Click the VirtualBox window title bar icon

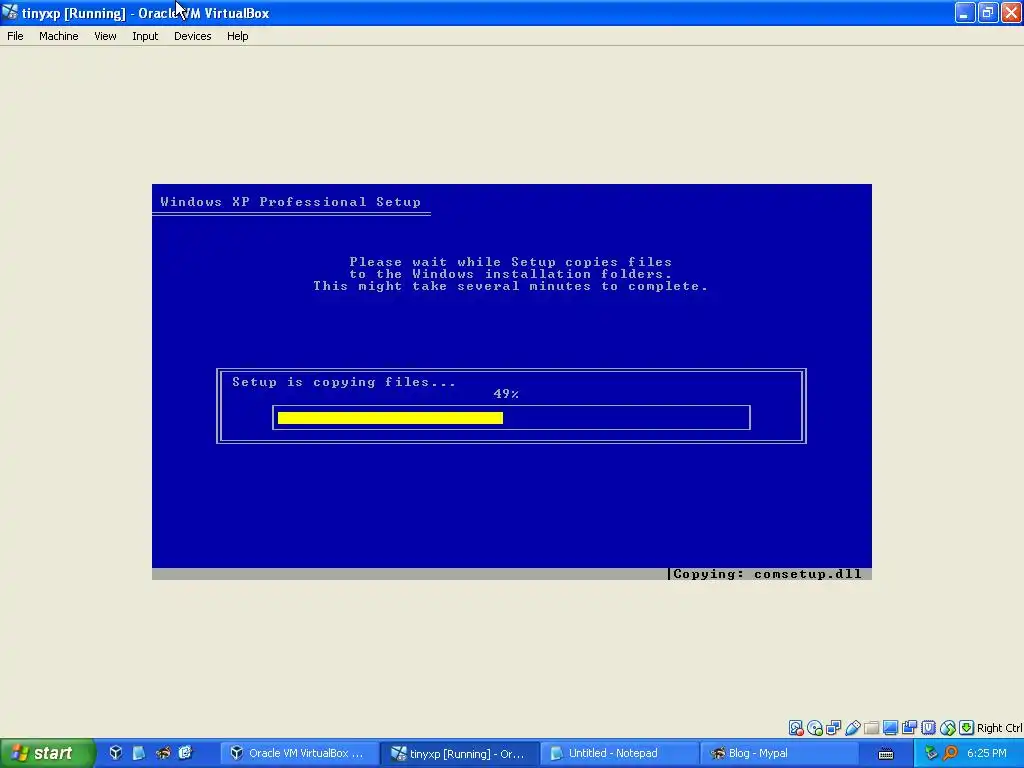10,12
